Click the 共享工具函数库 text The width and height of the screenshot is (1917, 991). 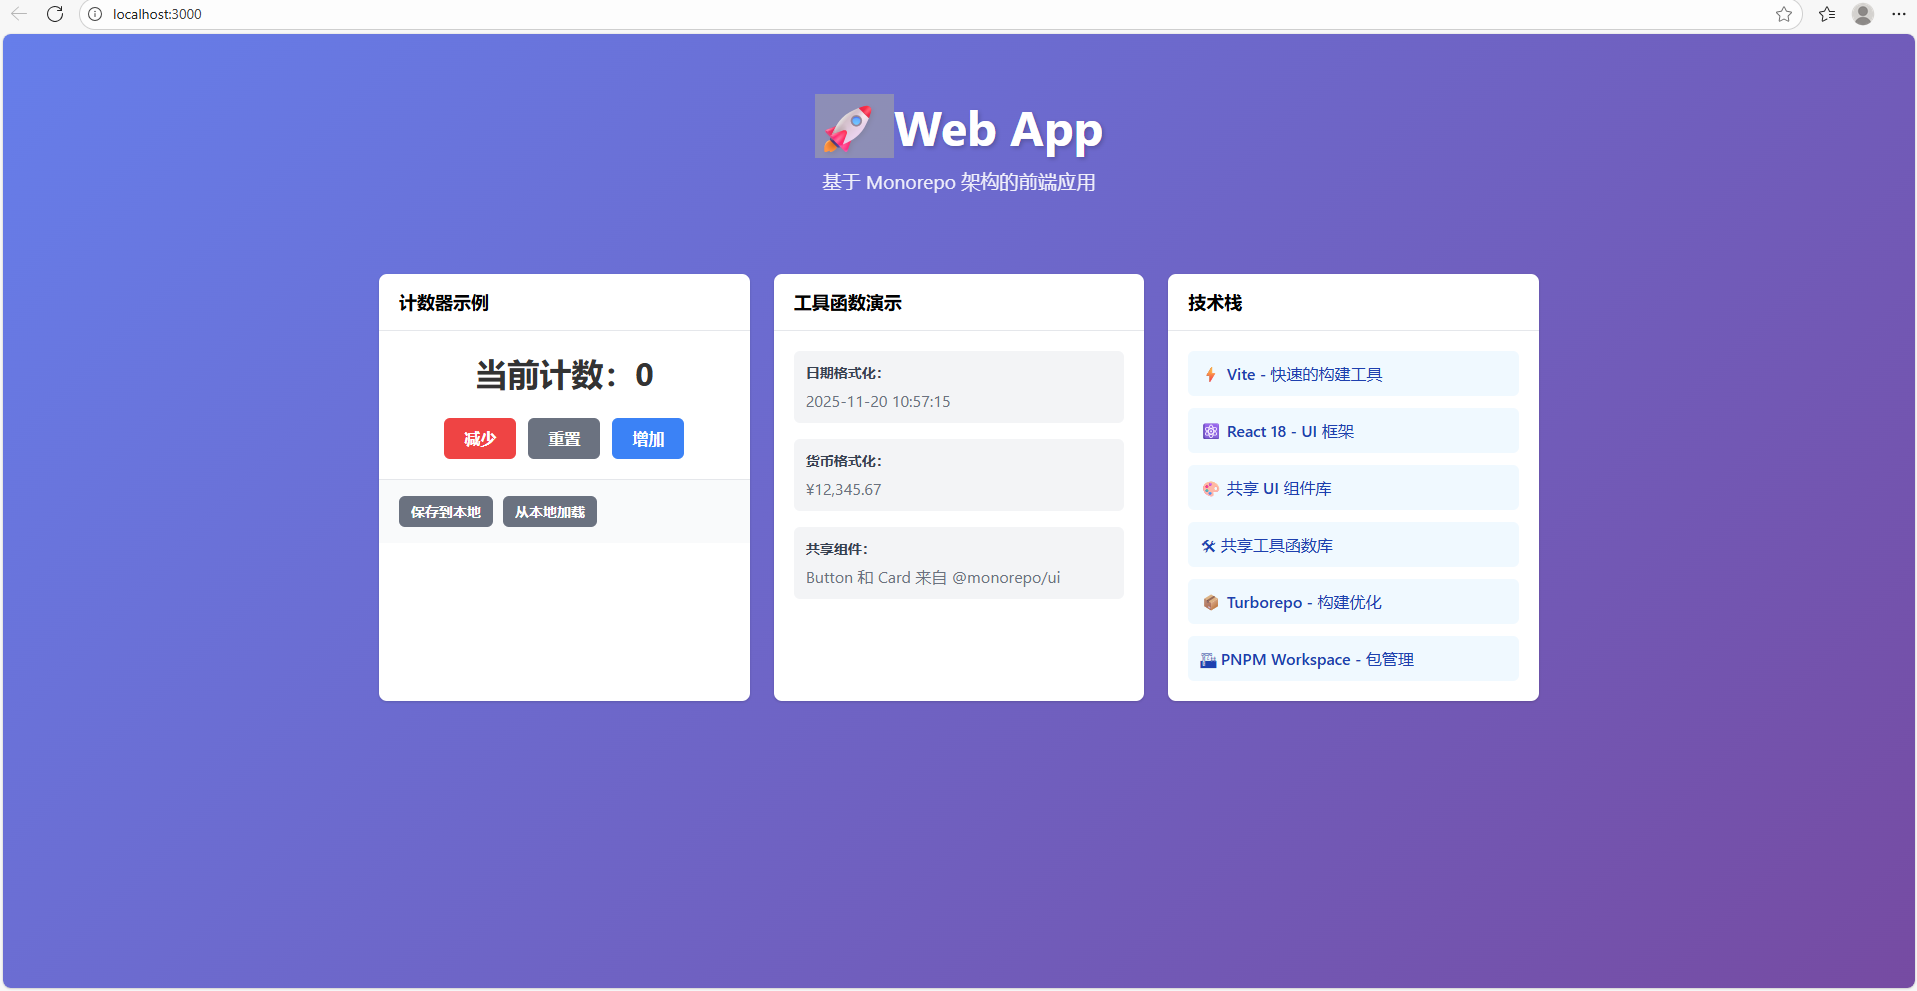tap(1277, 546)
